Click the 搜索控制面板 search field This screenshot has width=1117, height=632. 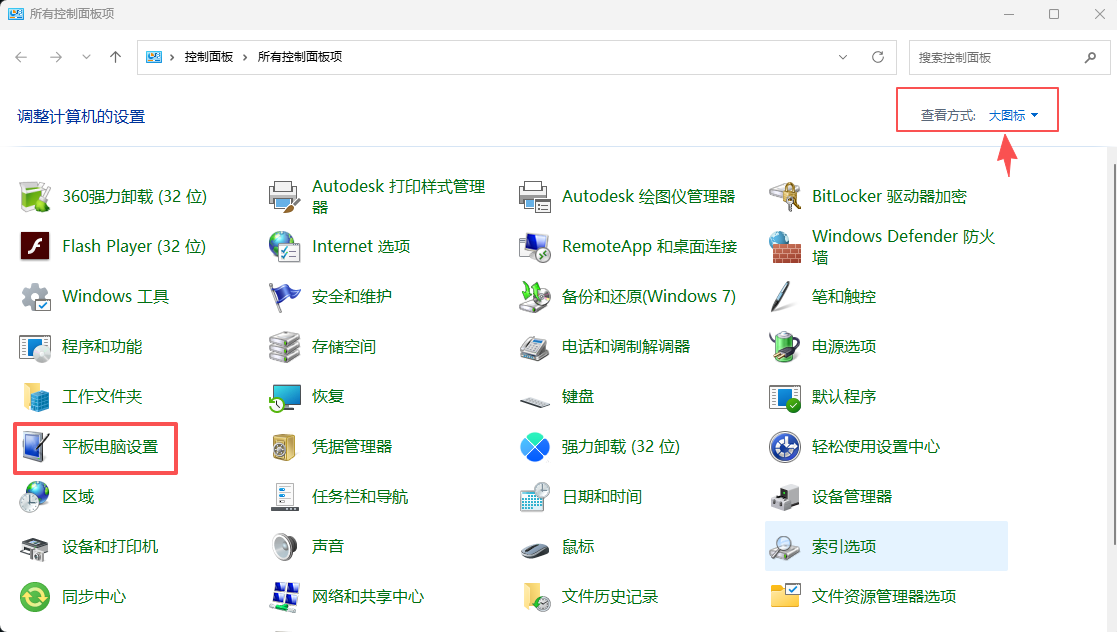[1009, 58]
